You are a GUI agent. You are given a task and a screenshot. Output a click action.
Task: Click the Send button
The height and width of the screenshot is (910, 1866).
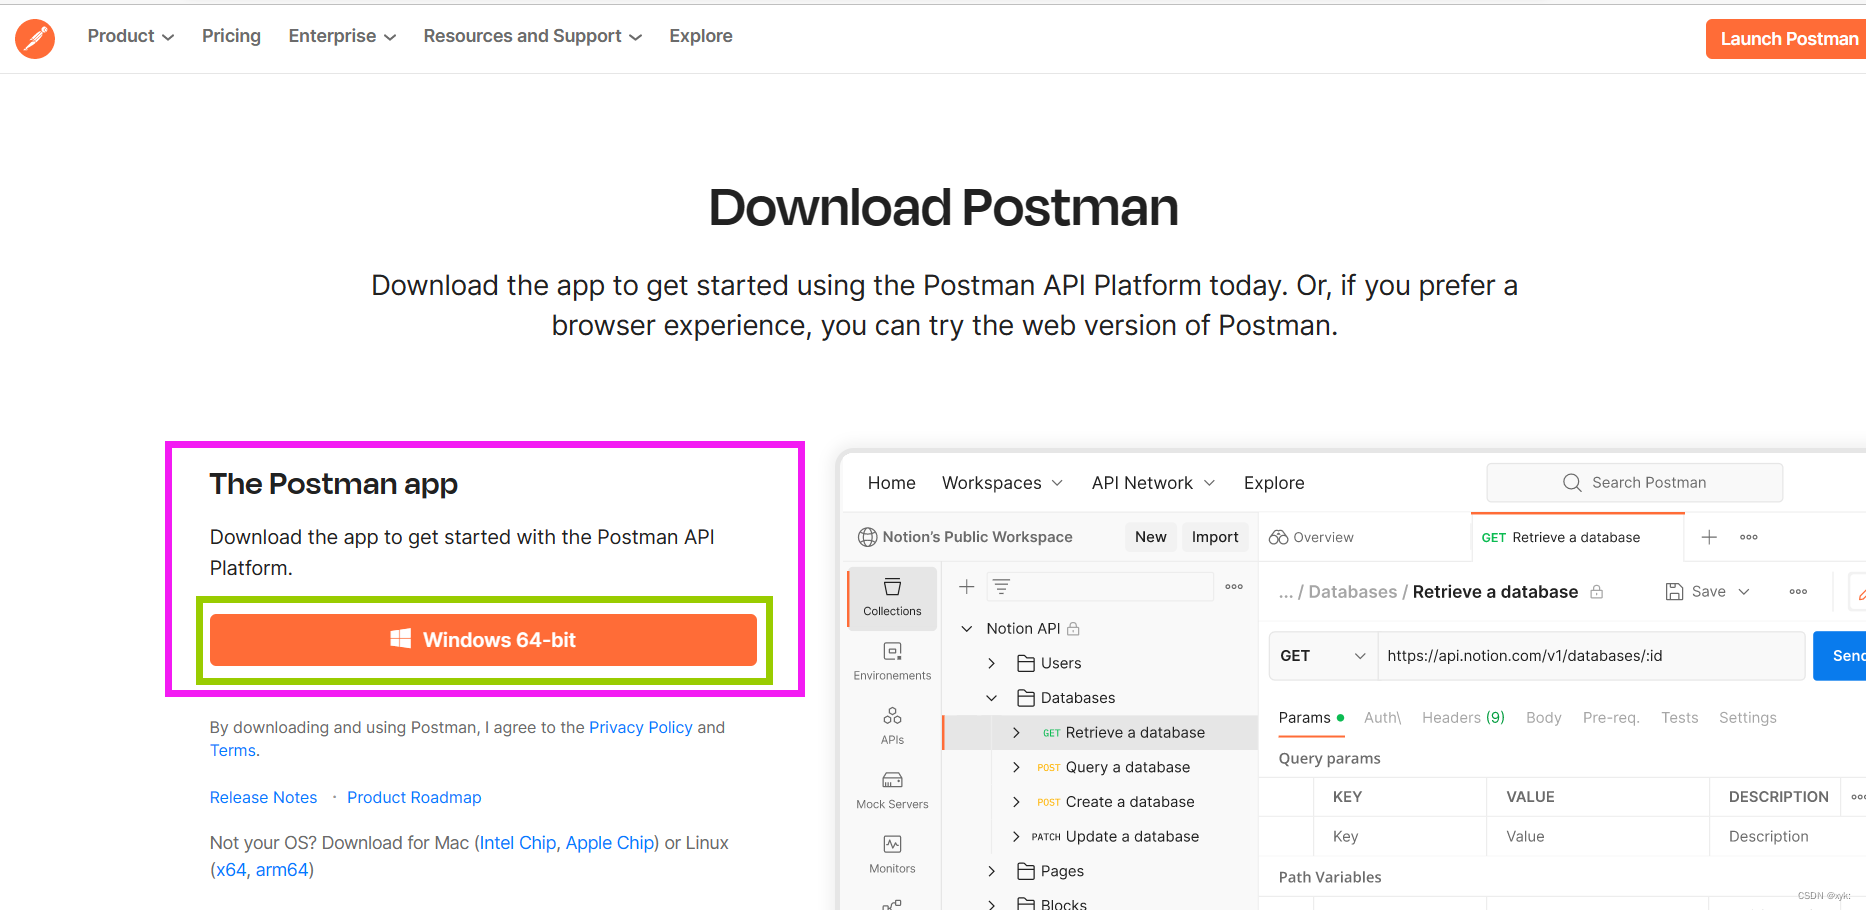pyautogui.click(x=1841, y=656)
